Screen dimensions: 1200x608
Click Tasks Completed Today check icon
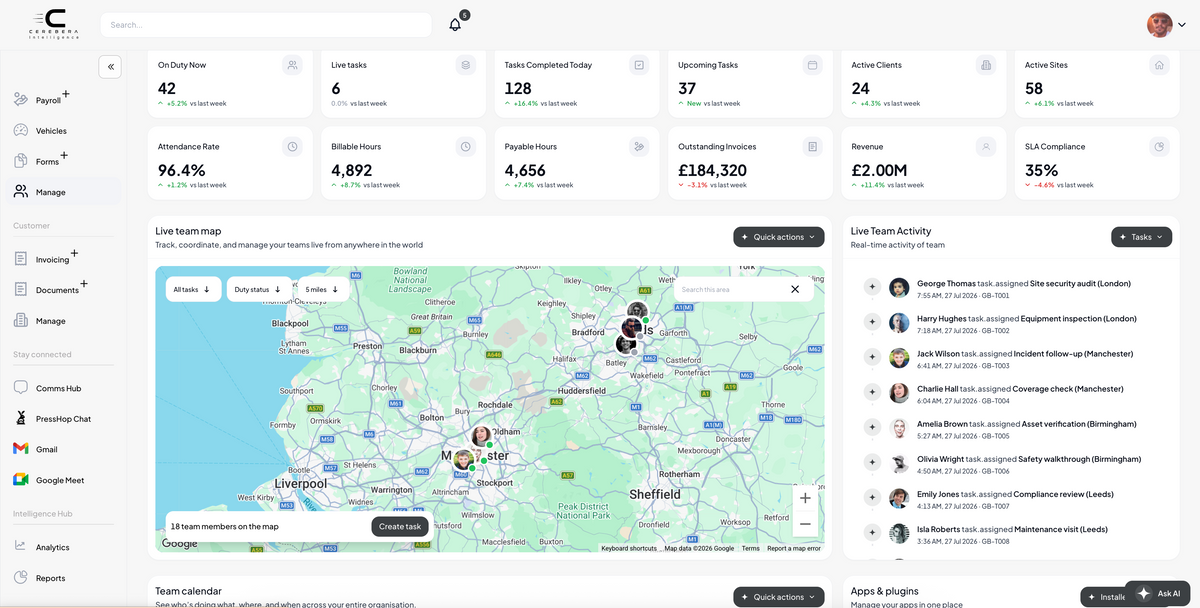639,65
